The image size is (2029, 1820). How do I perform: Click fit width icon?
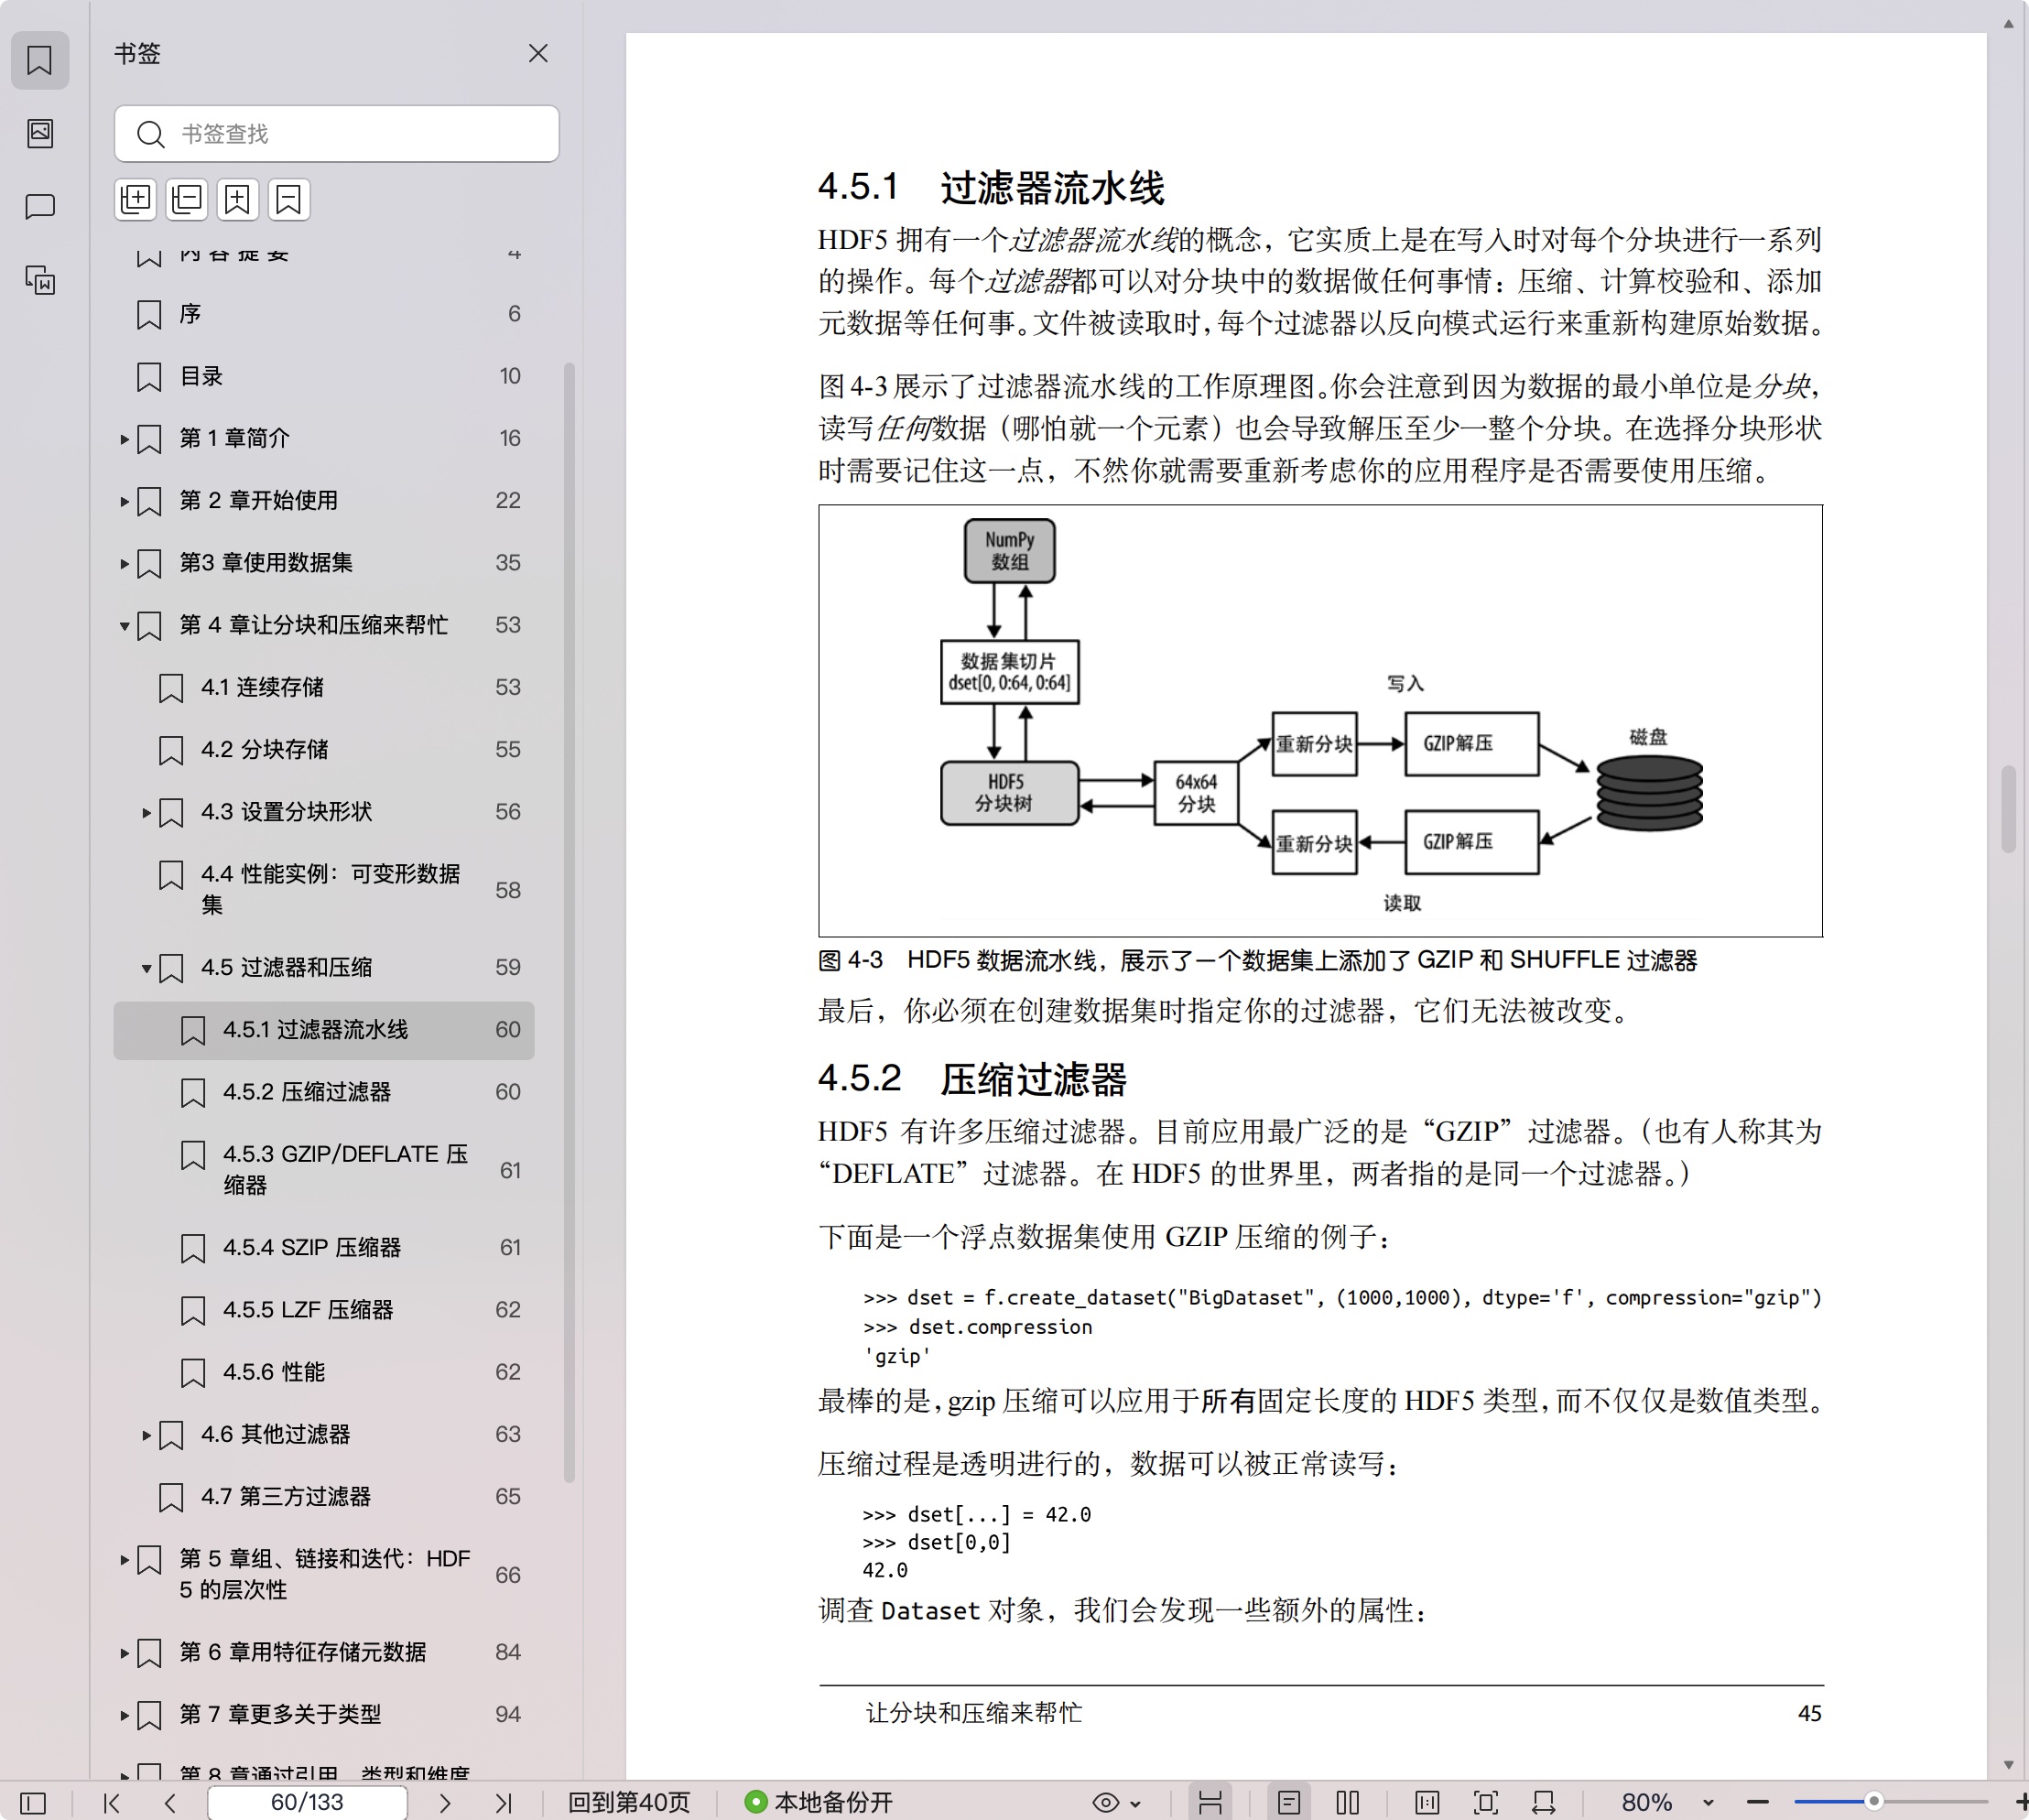1544,1802
